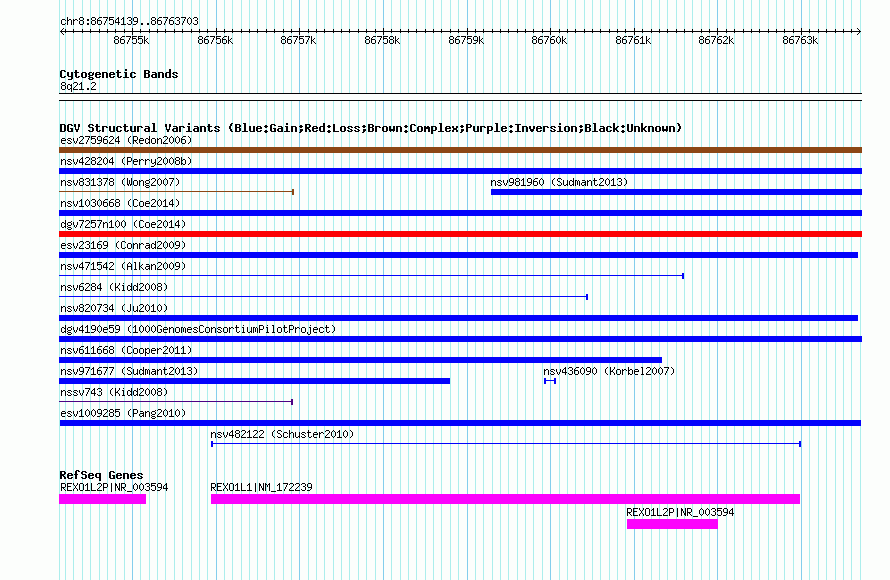Click the leftmost REXO1L2P magenta bar
Screen dimensions: 890x580
pyautogui.click(x=102, y=499)
